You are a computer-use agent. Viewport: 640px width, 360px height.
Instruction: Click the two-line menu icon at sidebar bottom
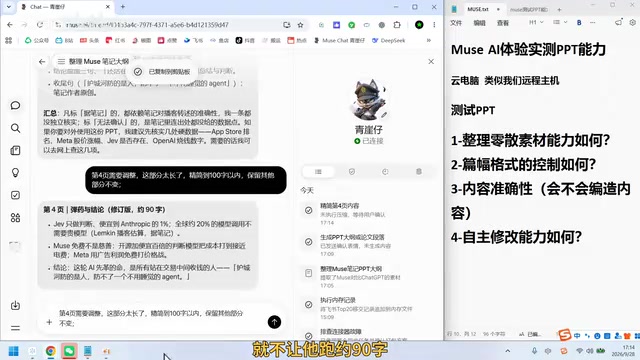point(16,328)
